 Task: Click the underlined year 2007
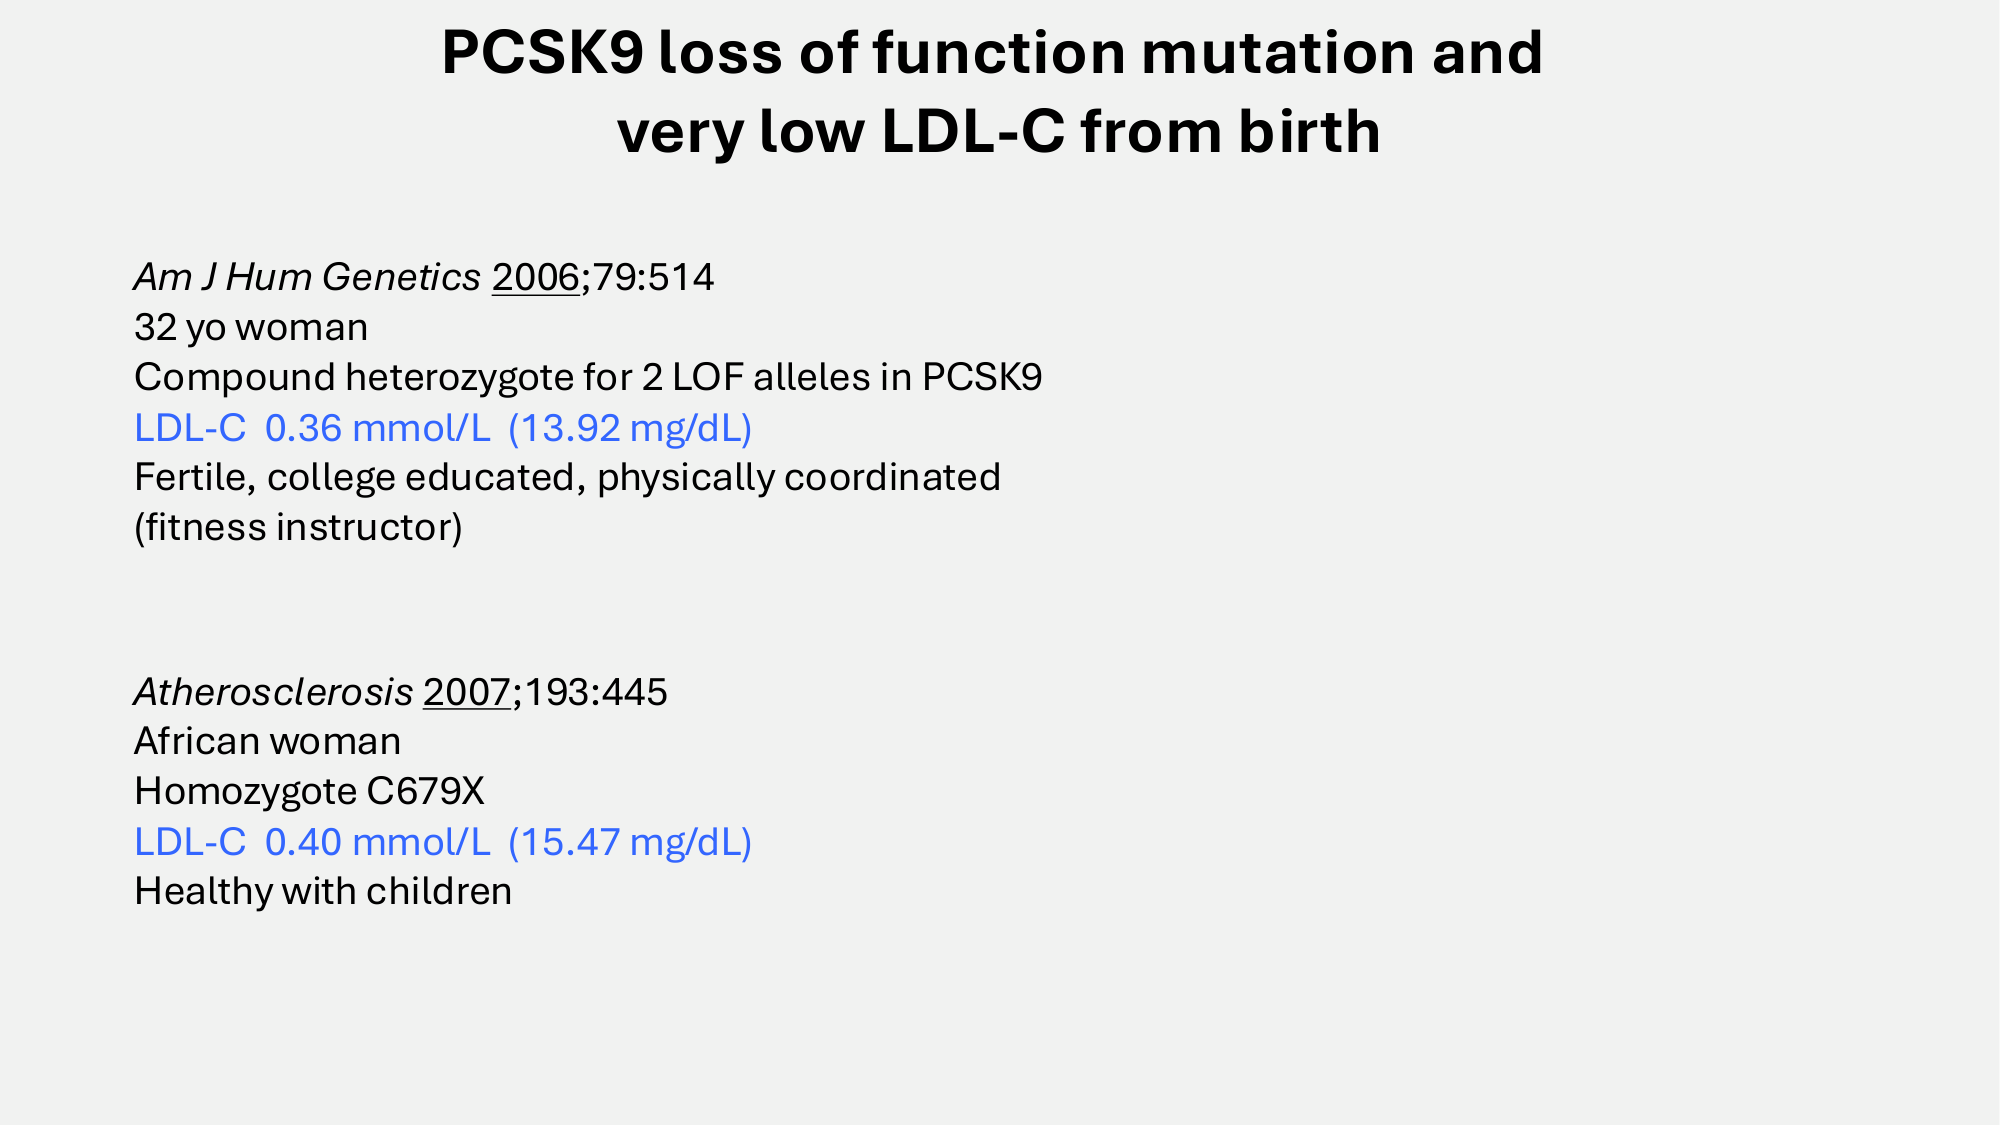pyautogui.click(x=467, y=692)
